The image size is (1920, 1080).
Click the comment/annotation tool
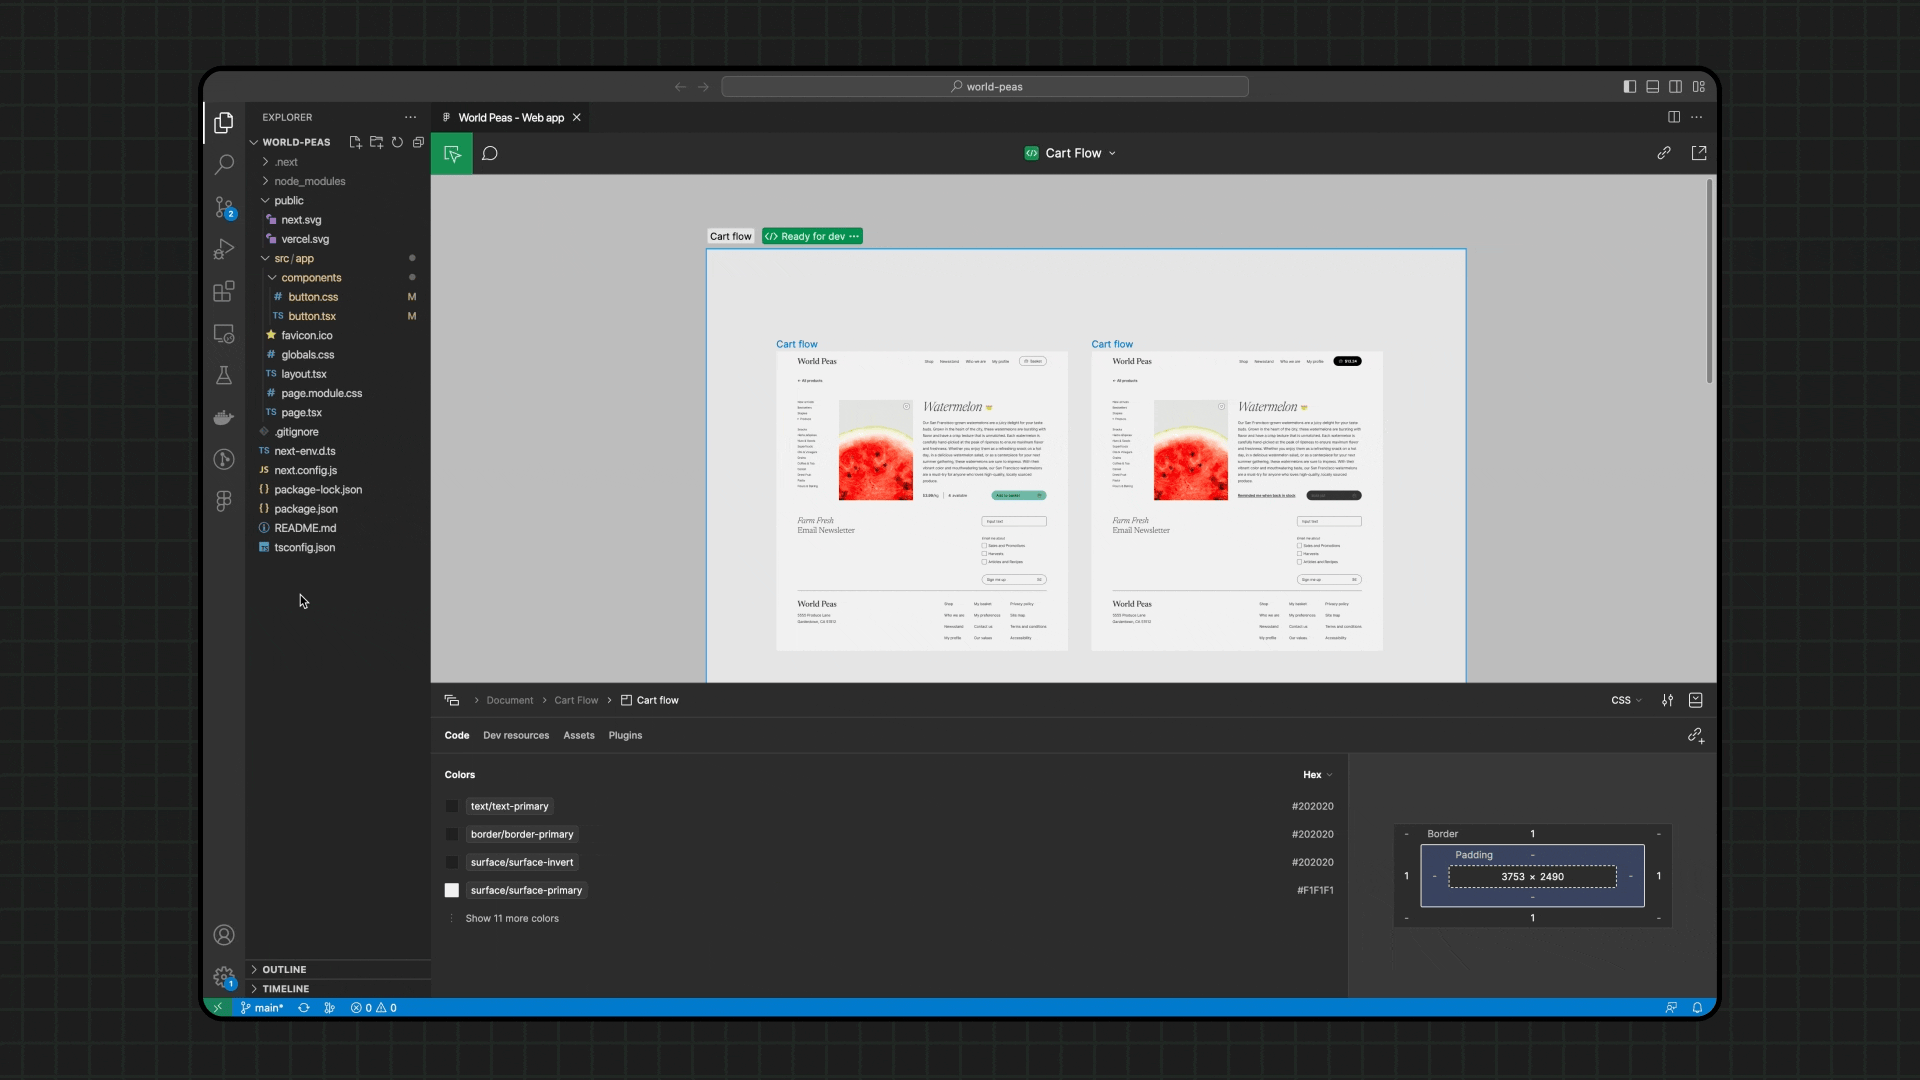click(x=491, y=153)
